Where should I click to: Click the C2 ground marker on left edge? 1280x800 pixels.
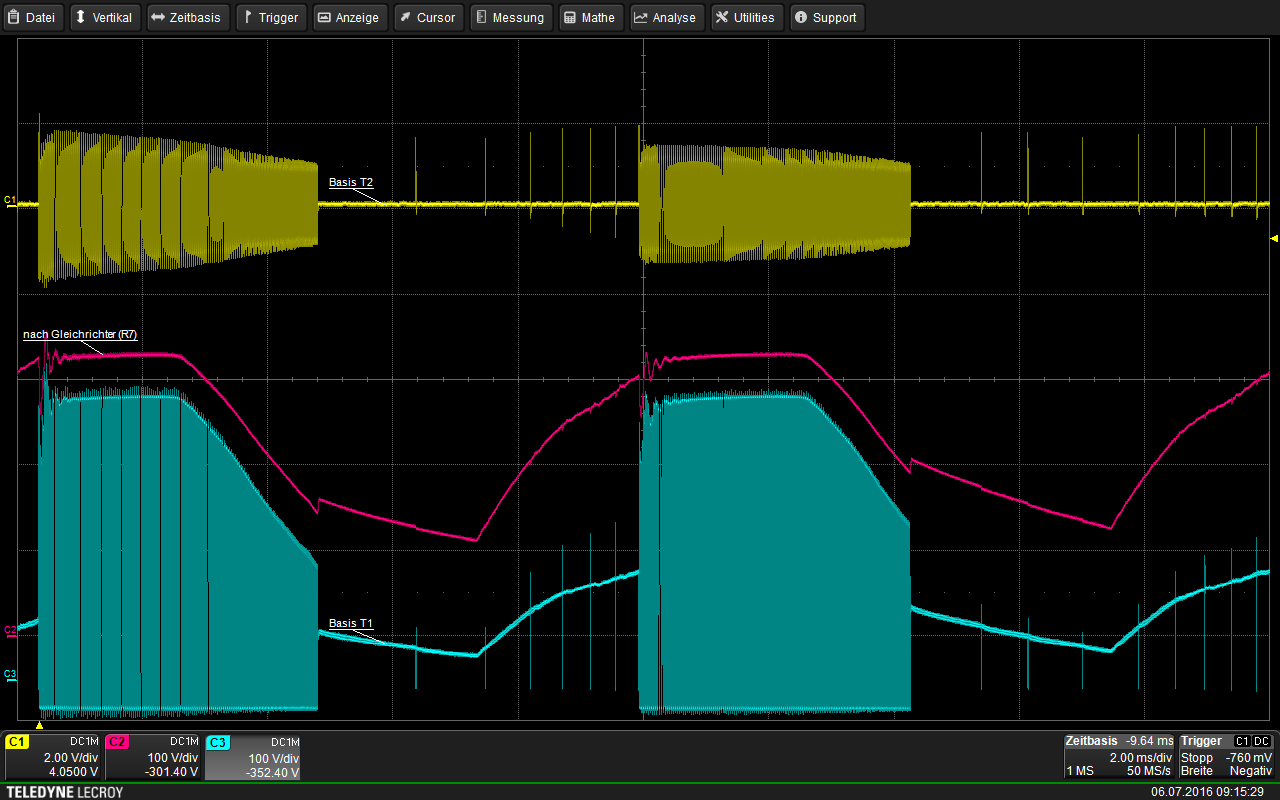pyautogui.click(x=9, y=630)
